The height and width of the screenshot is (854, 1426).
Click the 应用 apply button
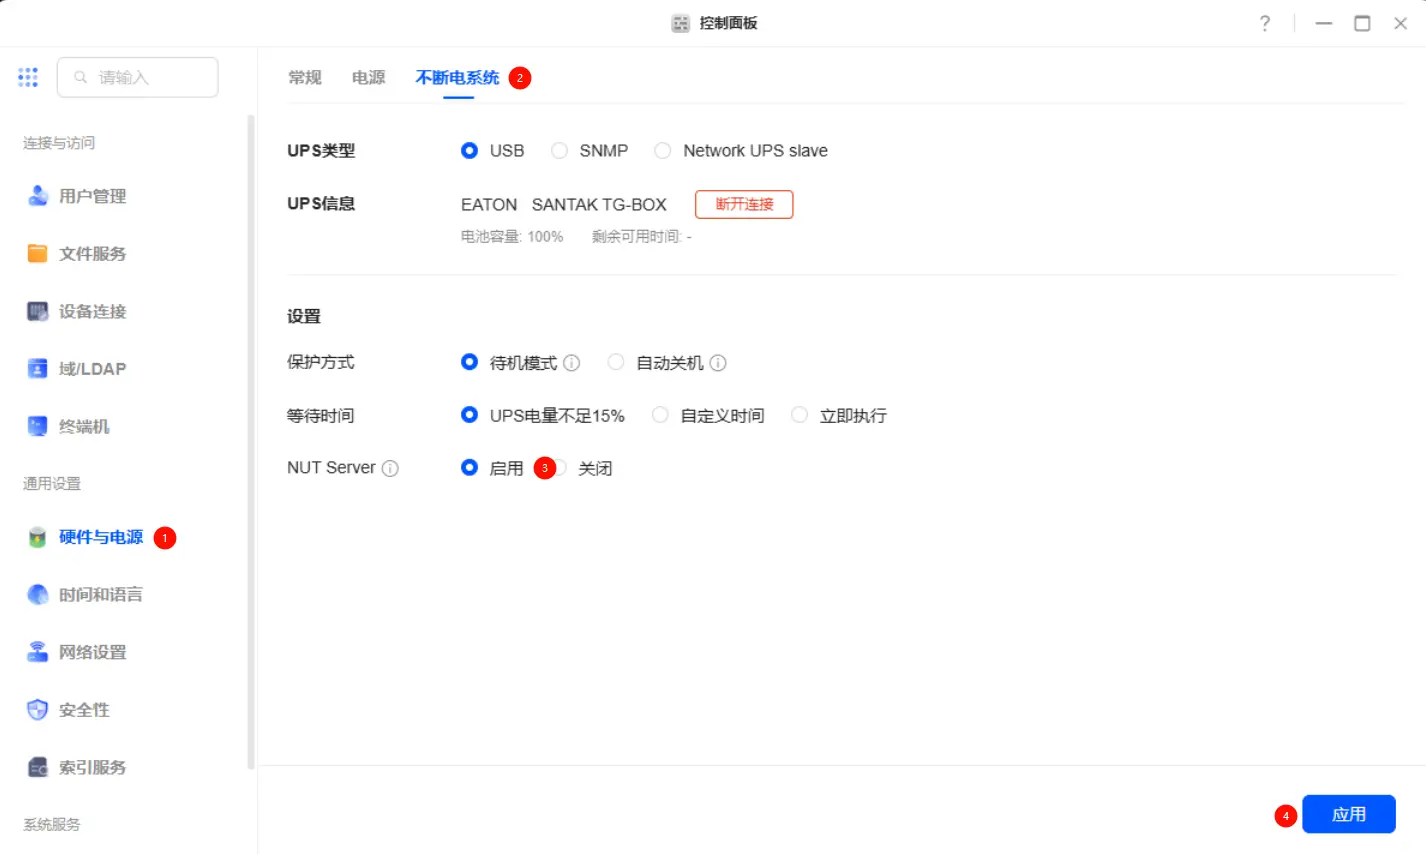pyautogui.click(x=1348, y=814)
